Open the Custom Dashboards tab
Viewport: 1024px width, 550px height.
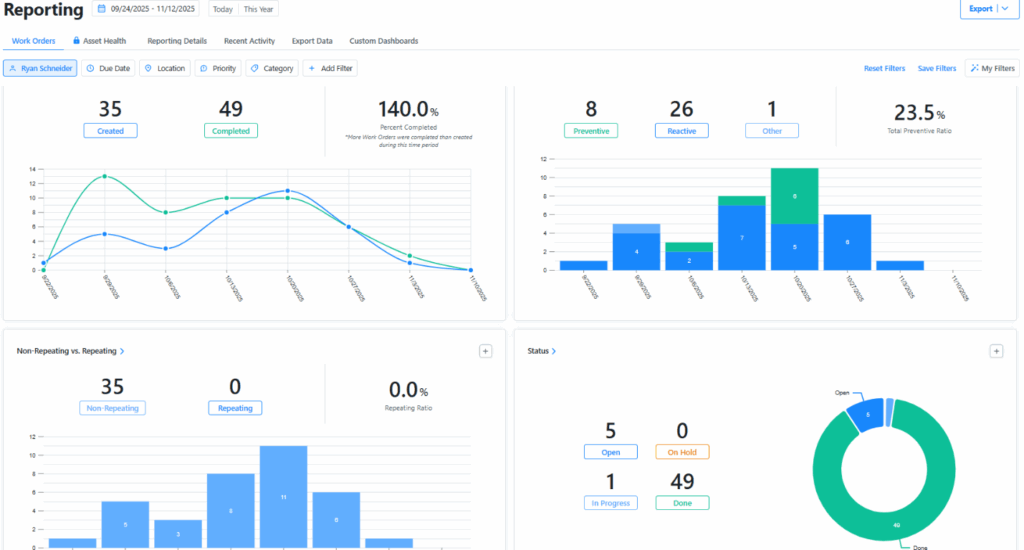(x=383, y=41)
